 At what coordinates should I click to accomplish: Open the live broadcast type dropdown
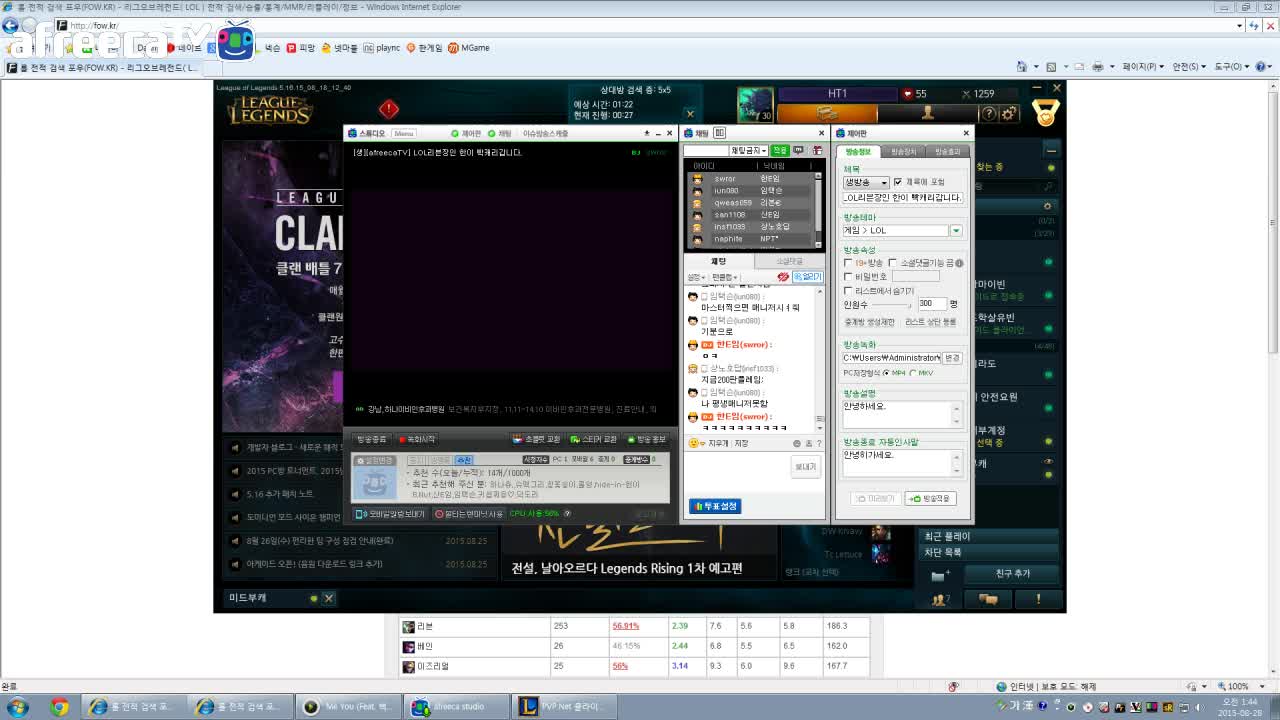tap(866, 183)
